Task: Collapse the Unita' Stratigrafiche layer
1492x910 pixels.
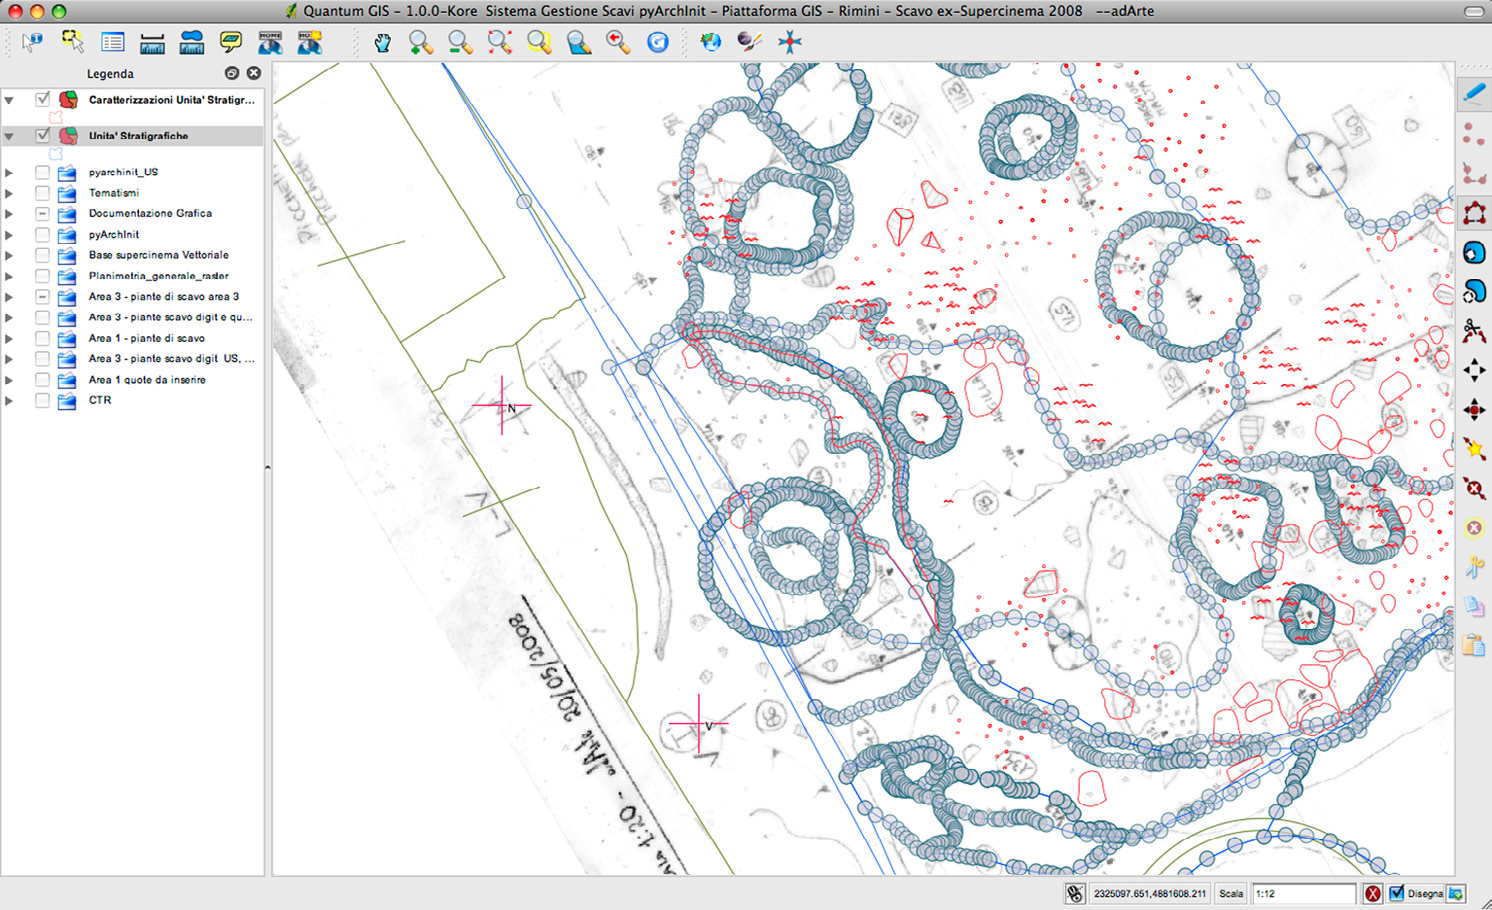Action: pyautogui.click(x=9, y=136)
